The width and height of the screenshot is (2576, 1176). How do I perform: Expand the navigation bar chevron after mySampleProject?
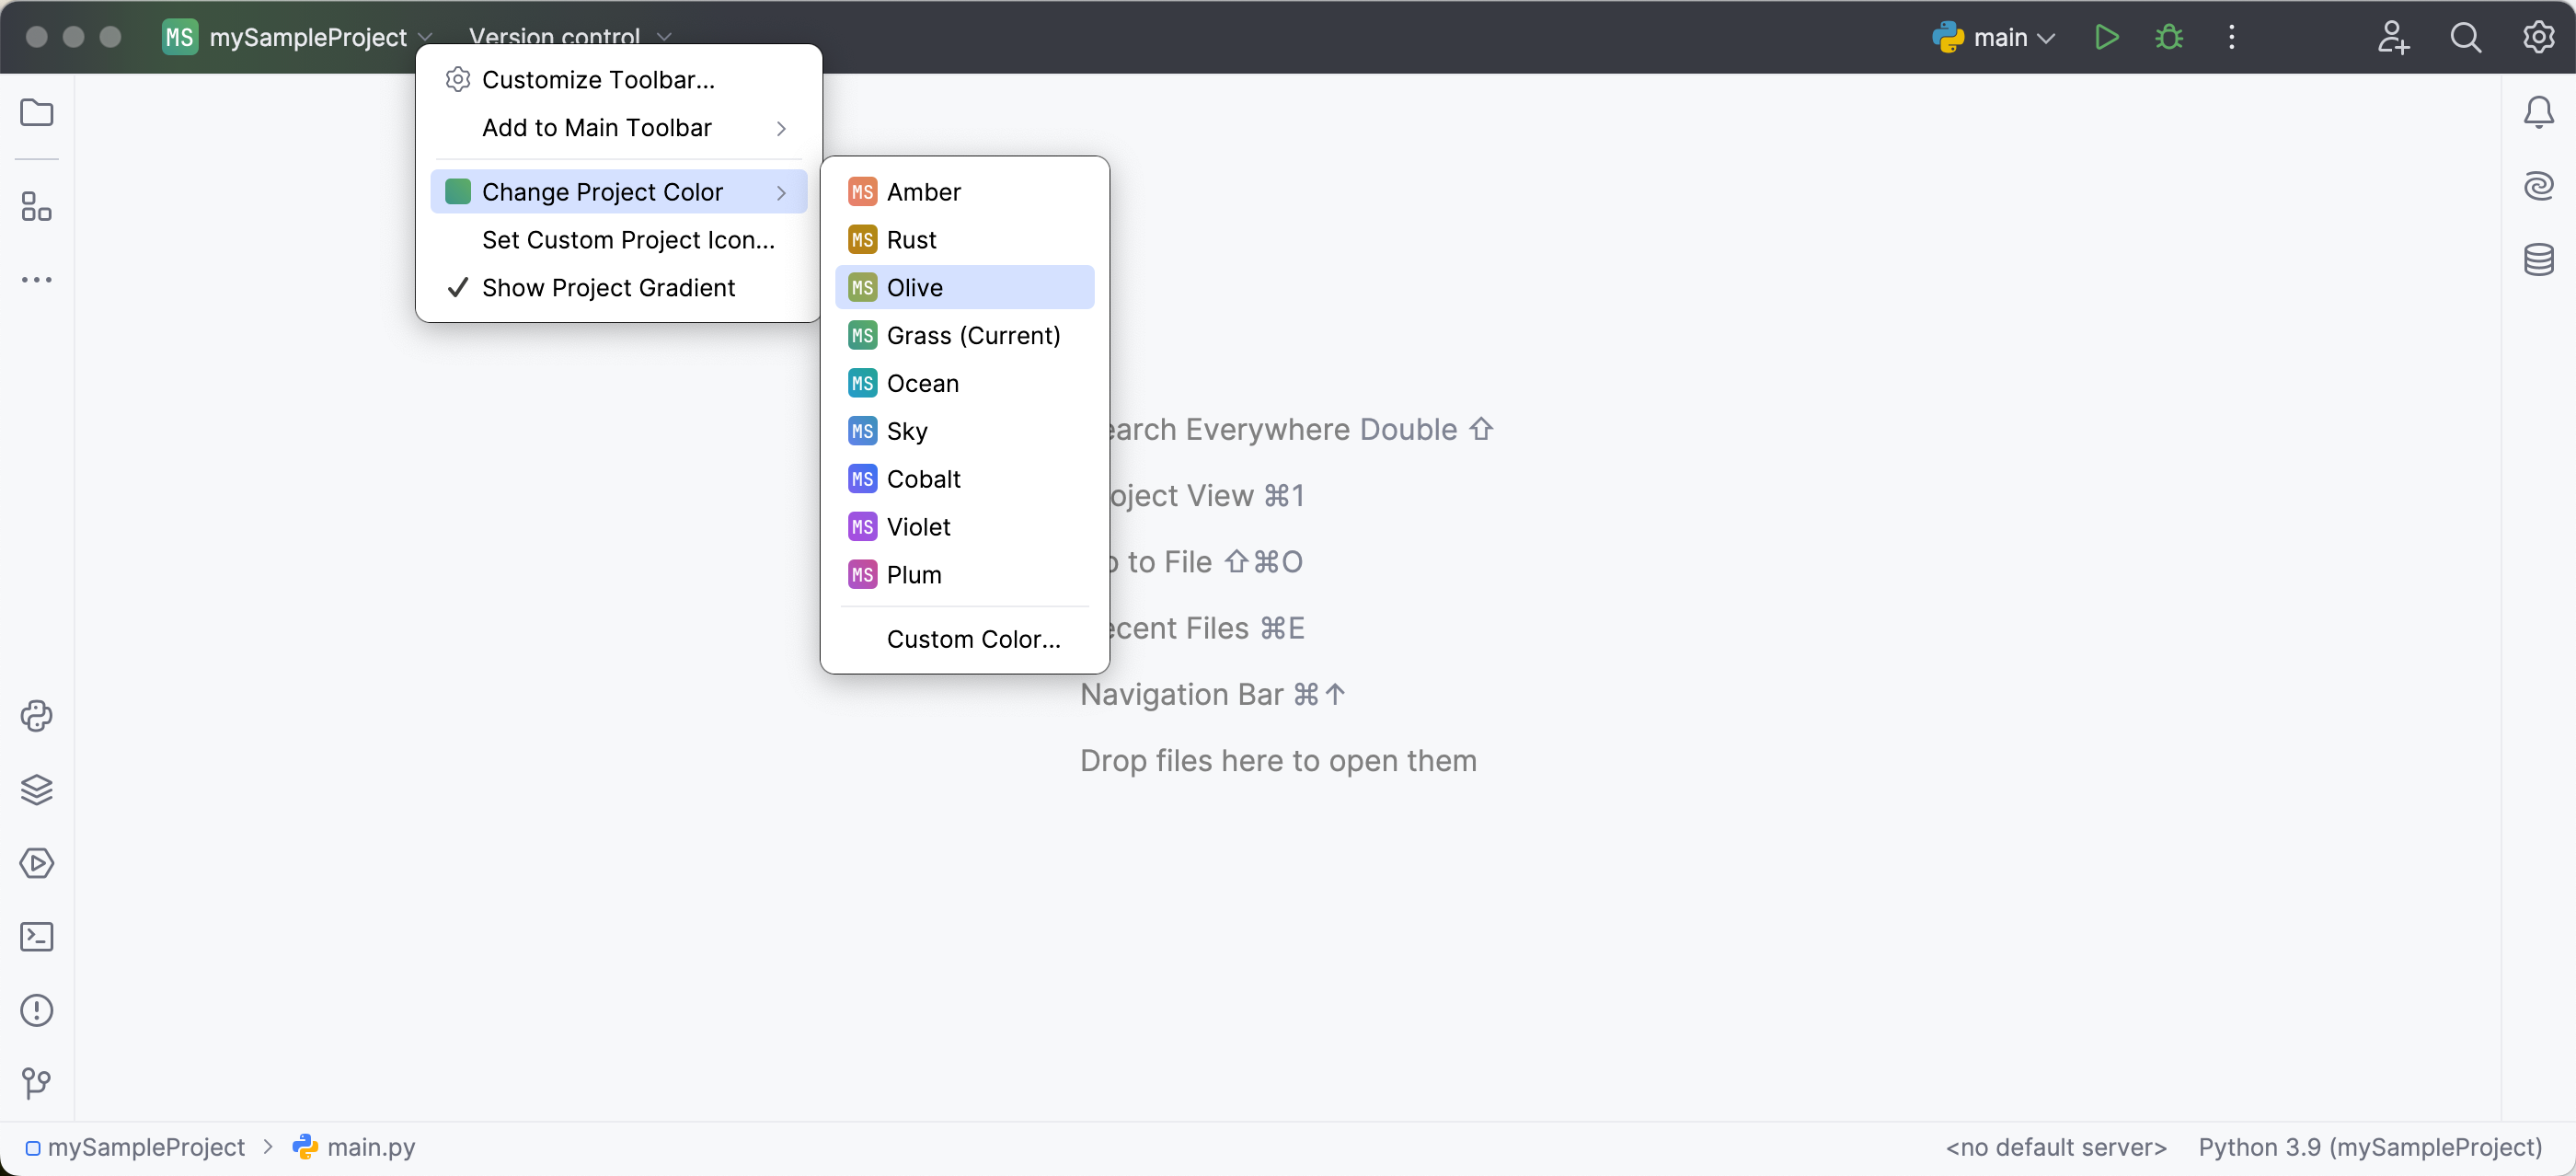click(268, 1147)
